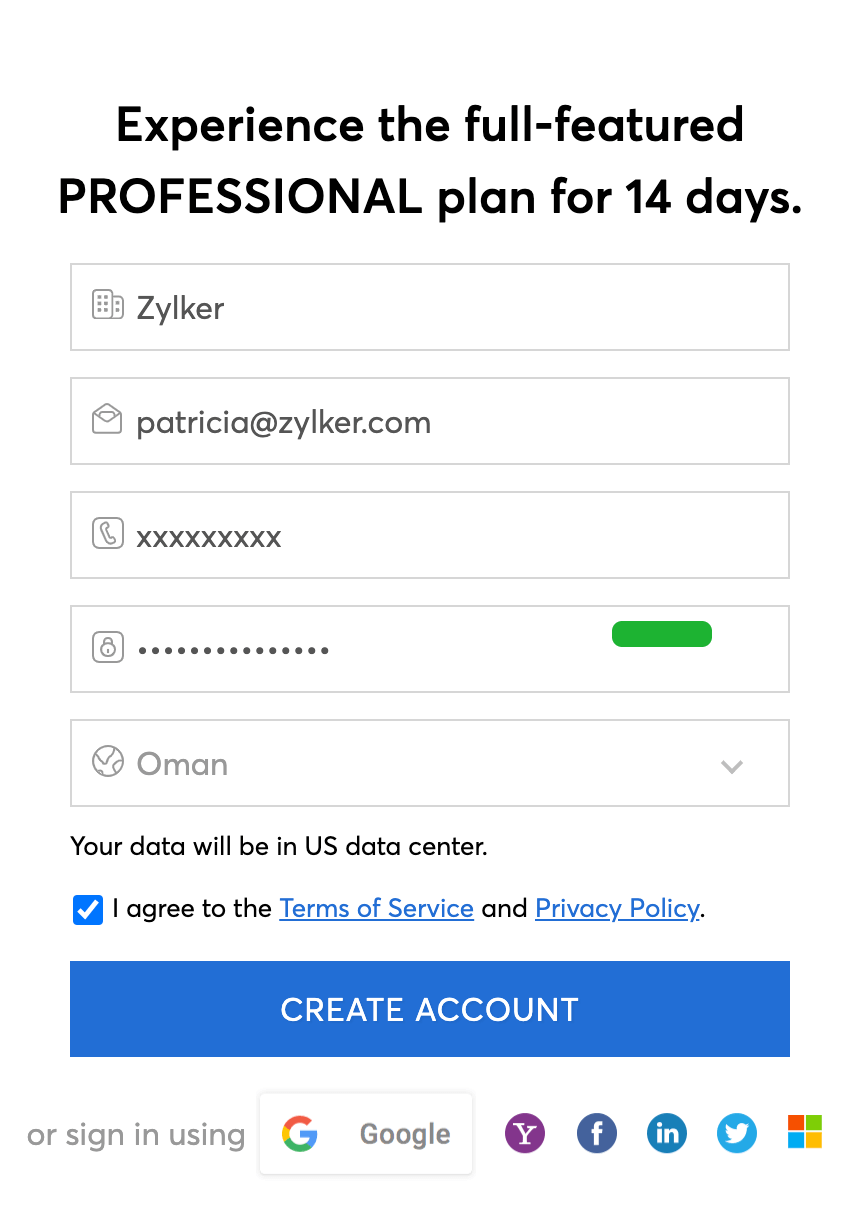Click the Yahoo sign-in icon
Viewport: 862px width, 1226px height.
pyautogui.click(x=525, y=1134)
